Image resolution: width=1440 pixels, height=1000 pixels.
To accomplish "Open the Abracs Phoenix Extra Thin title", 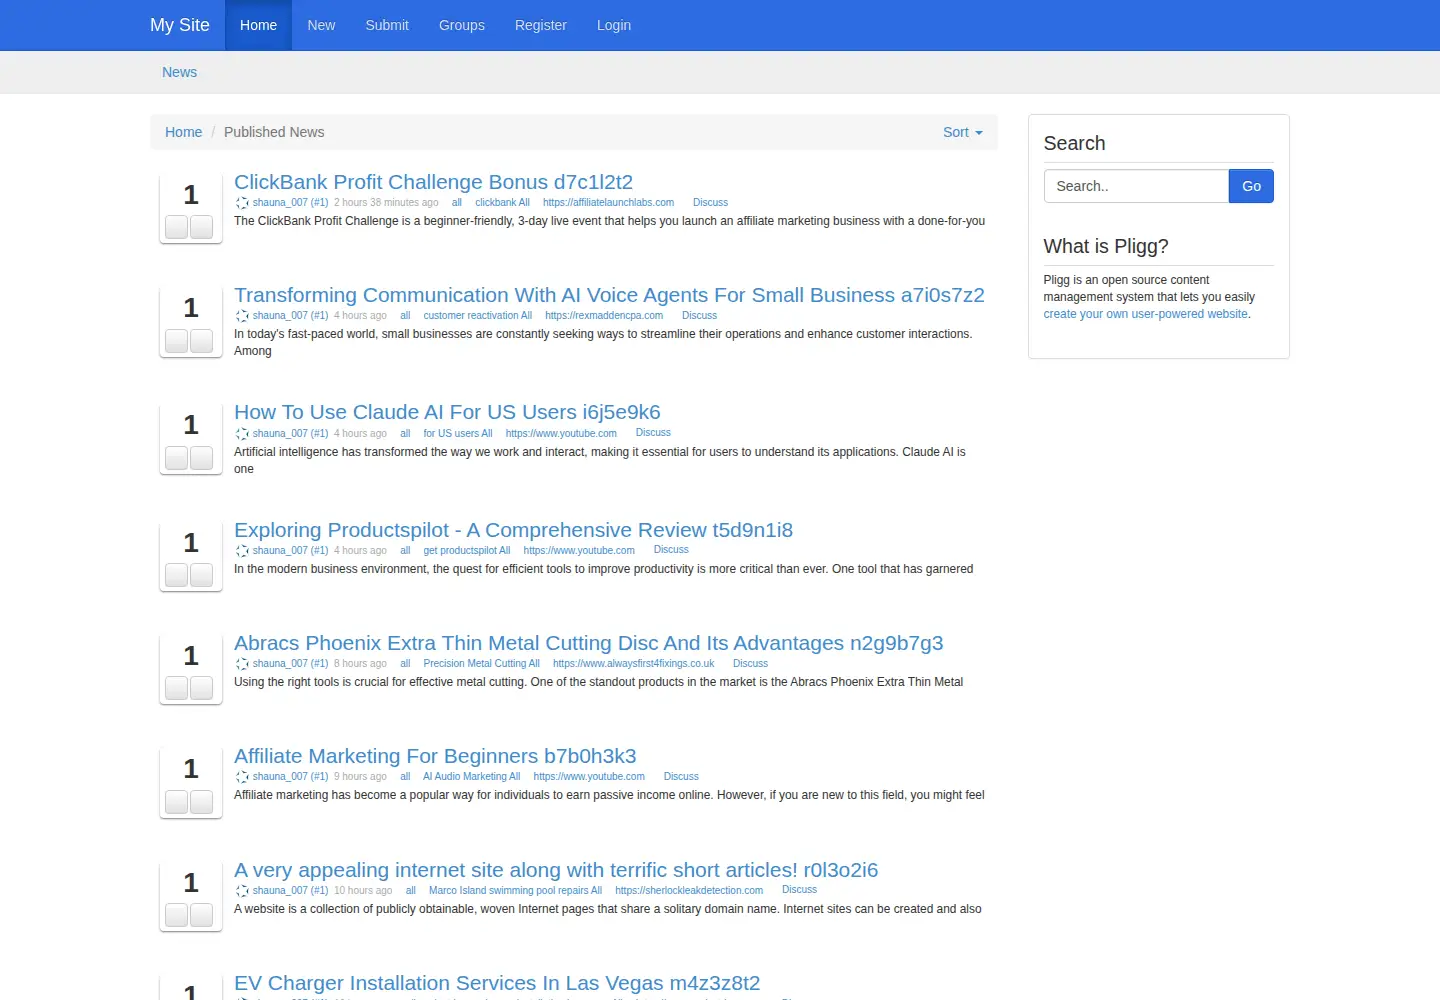I will [589, 643].
